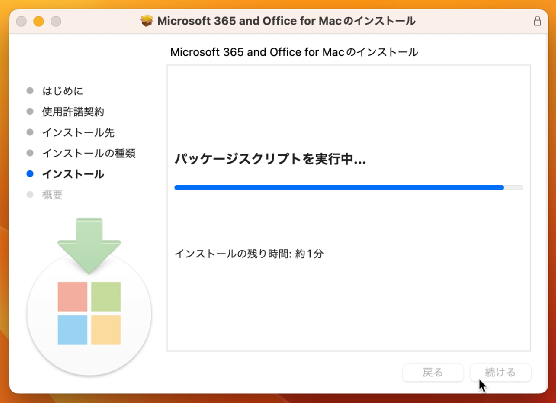Click the blue bullet beside インストール step

click(30, 174)
